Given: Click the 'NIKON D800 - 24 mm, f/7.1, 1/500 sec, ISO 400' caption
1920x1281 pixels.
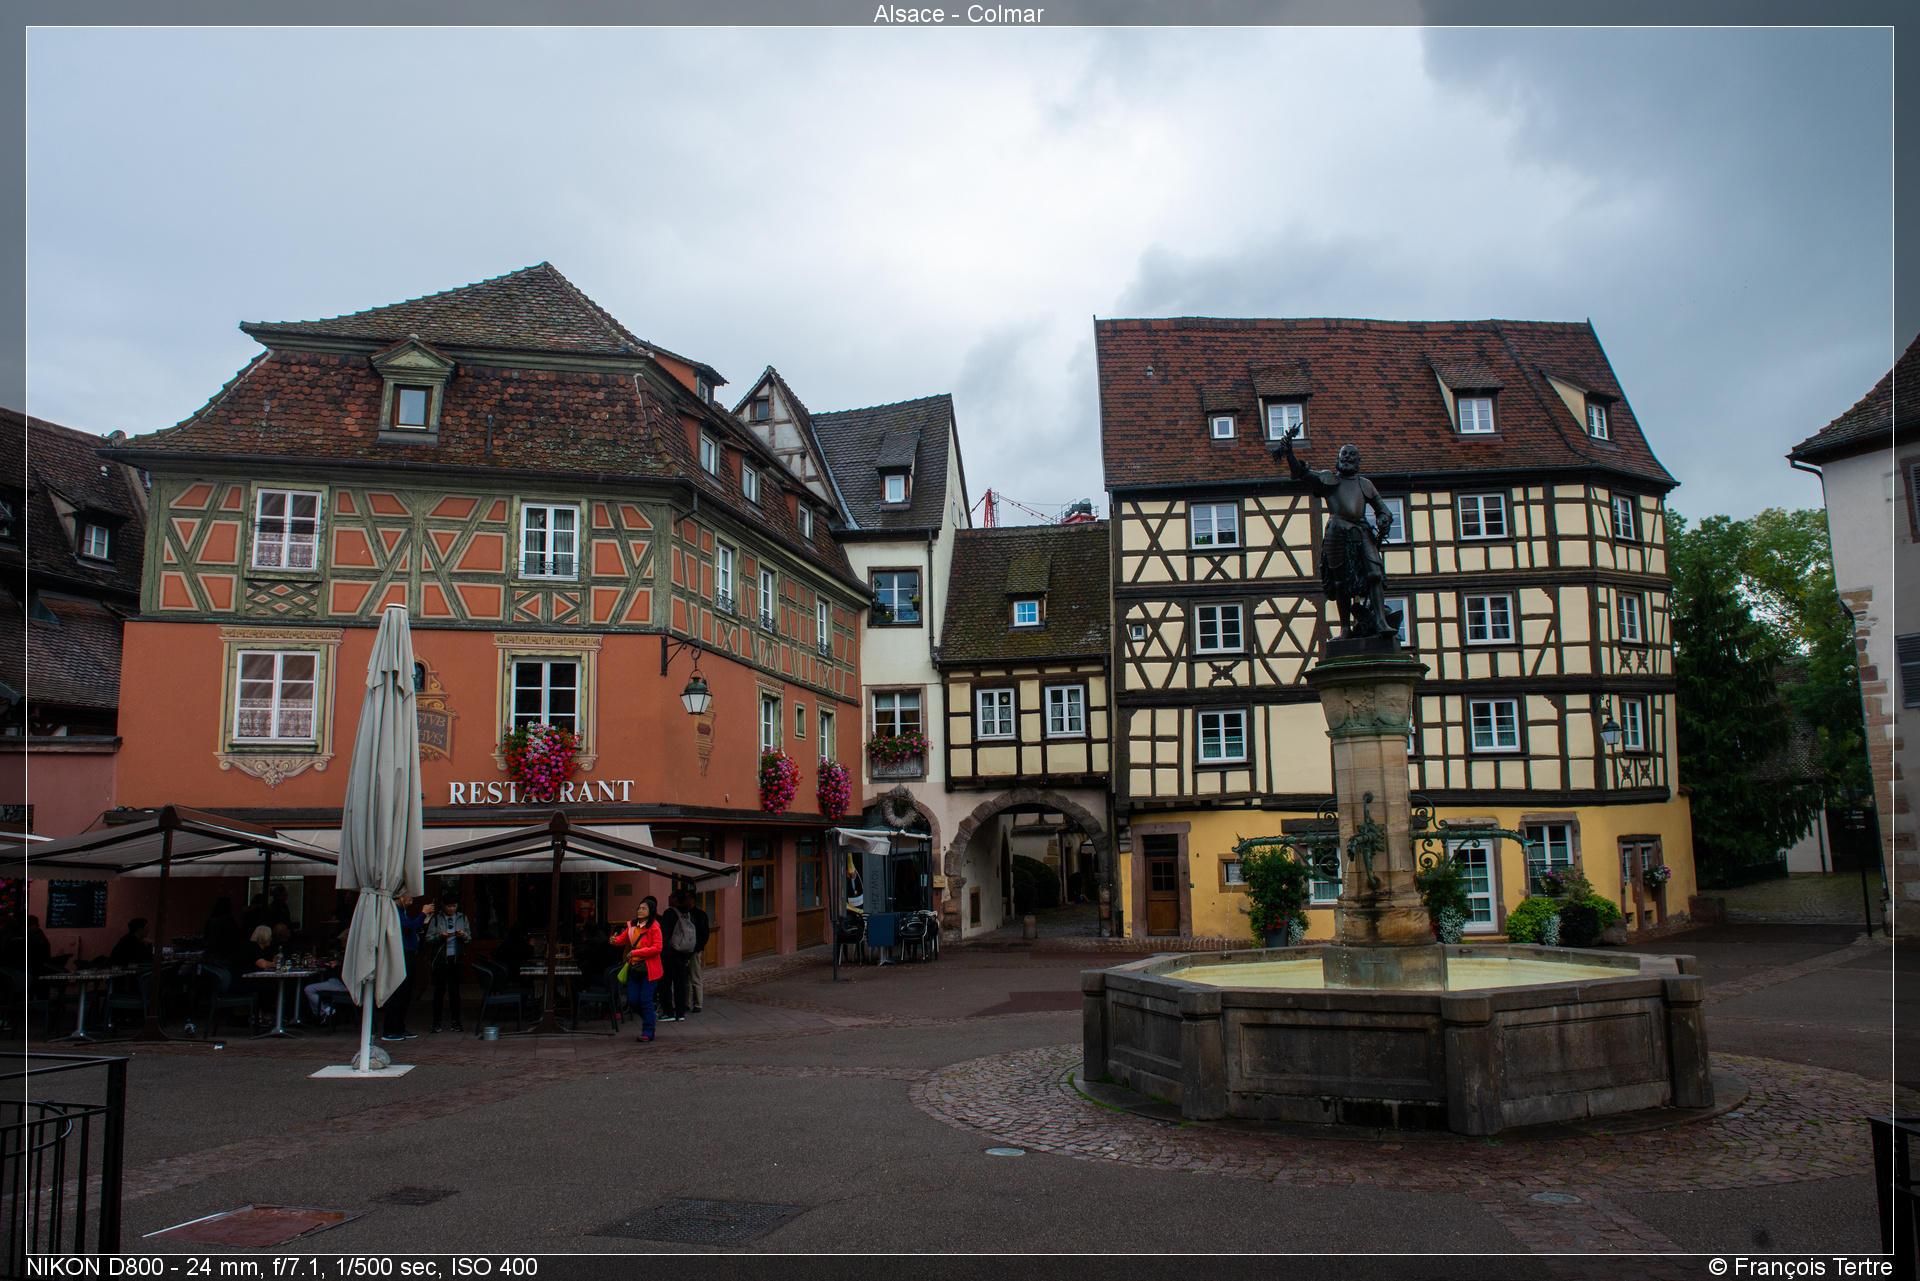Looking at the screenshot, I should [282, 1267].
